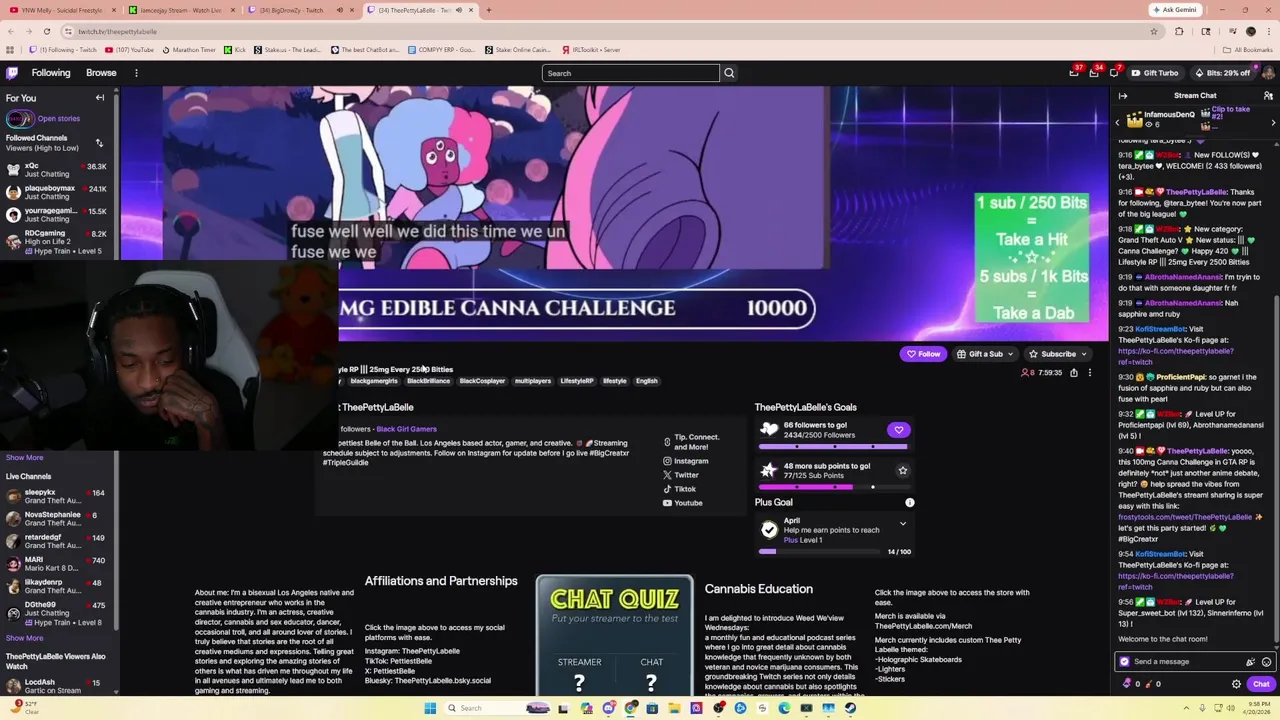Click the sub points goal progress bar

pos(833,487)
